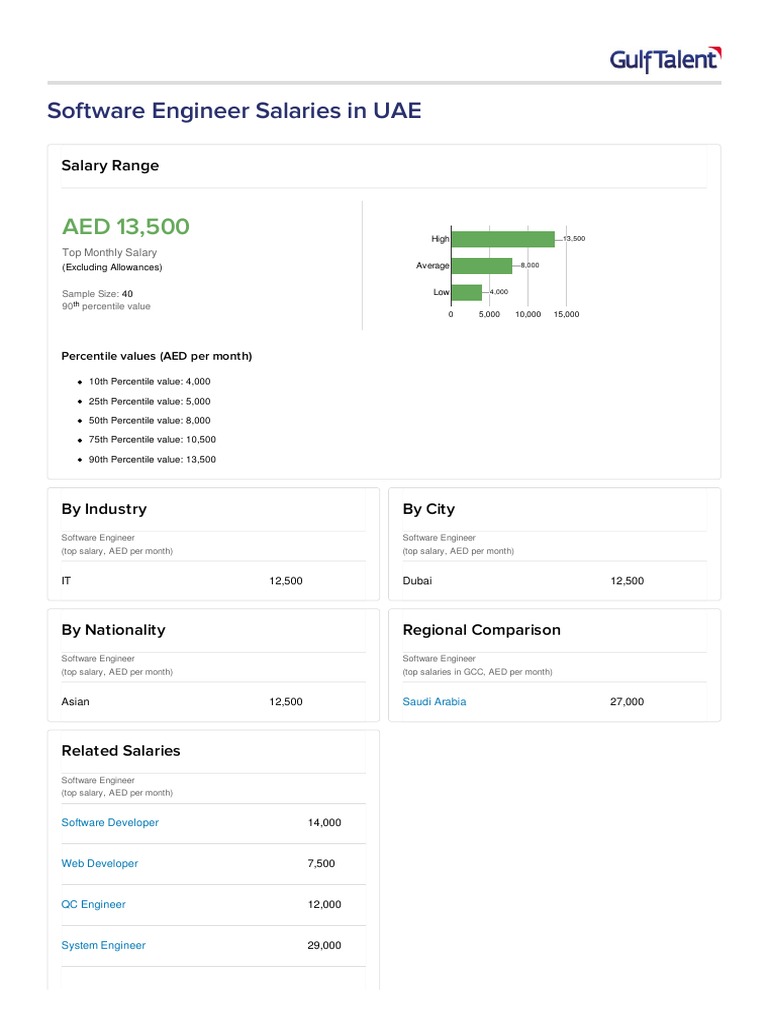Screen dimensions: 768x1024
Task: Click the GulfTalent logo
Action: (x=665, y=60)
